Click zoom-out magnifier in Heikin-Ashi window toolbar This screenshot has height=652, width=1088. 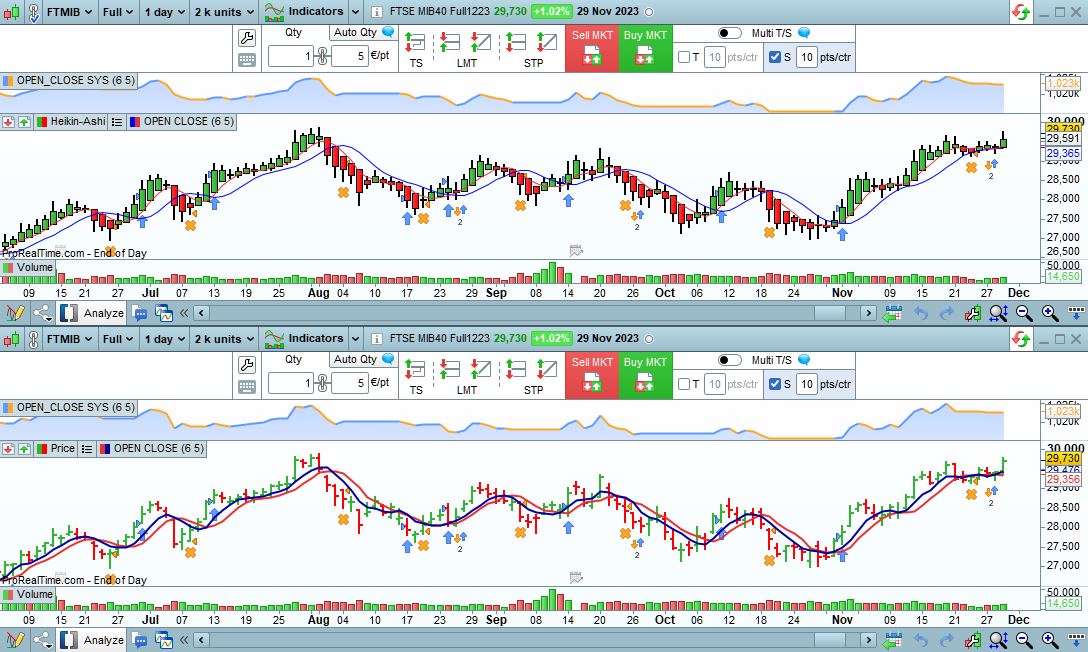click(1024, 314)
